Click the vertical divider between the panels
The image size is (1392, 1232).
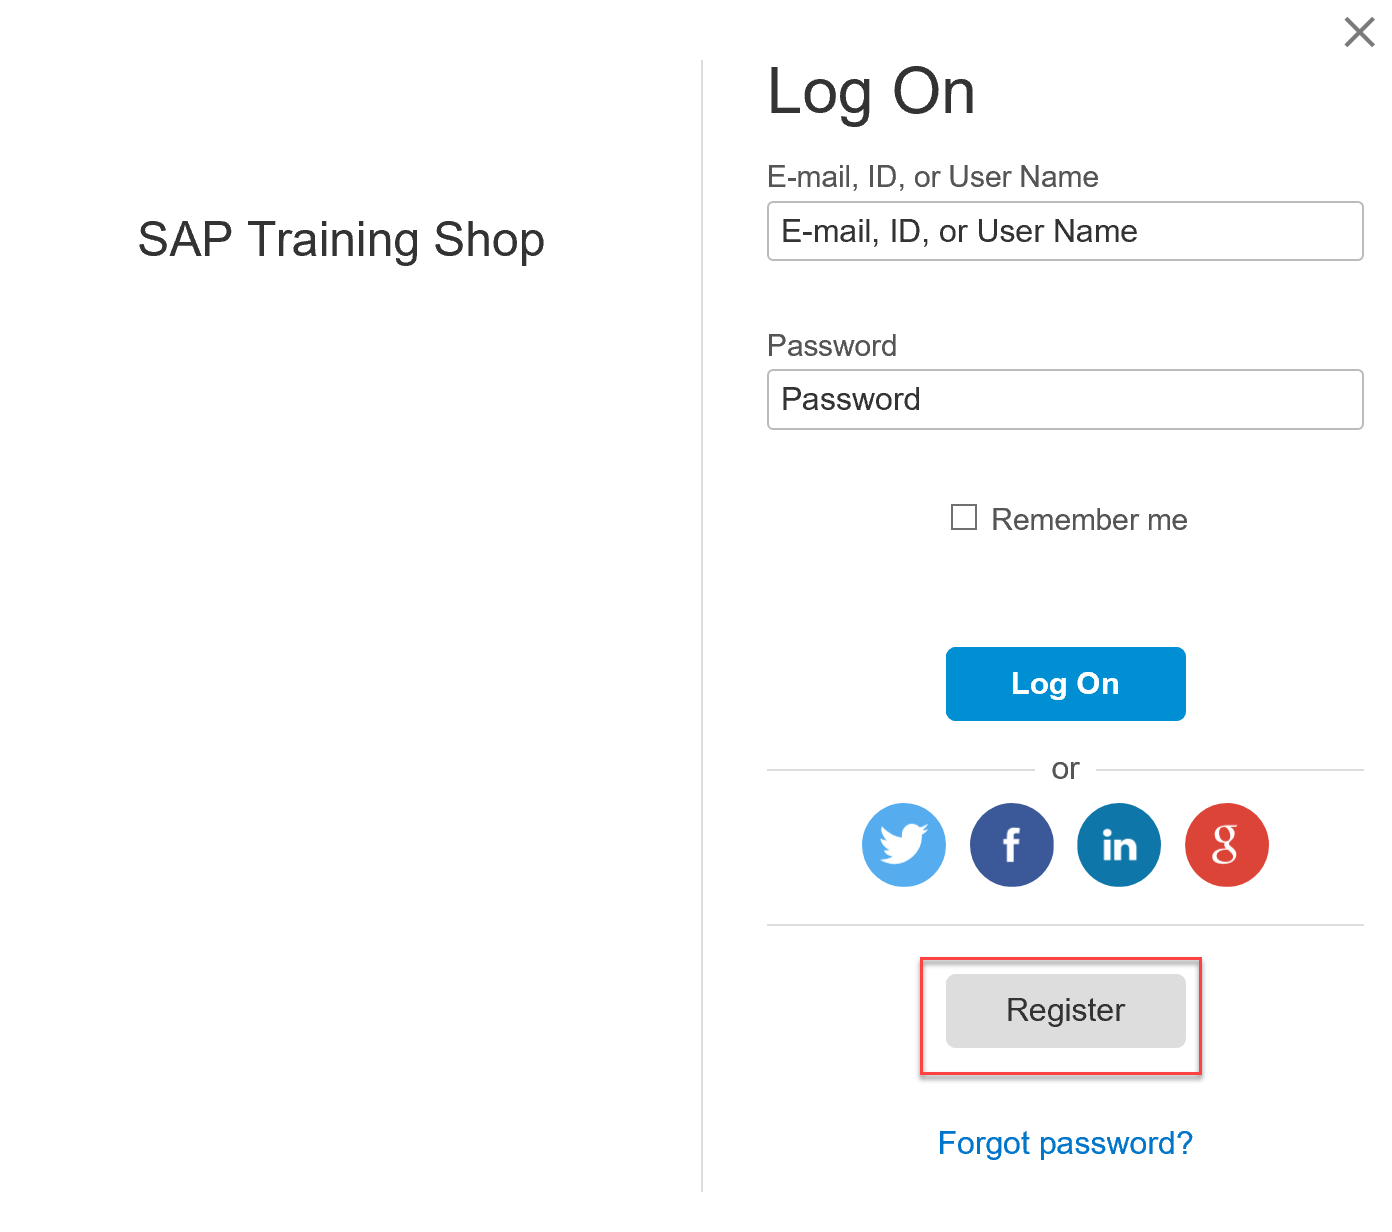702,620
